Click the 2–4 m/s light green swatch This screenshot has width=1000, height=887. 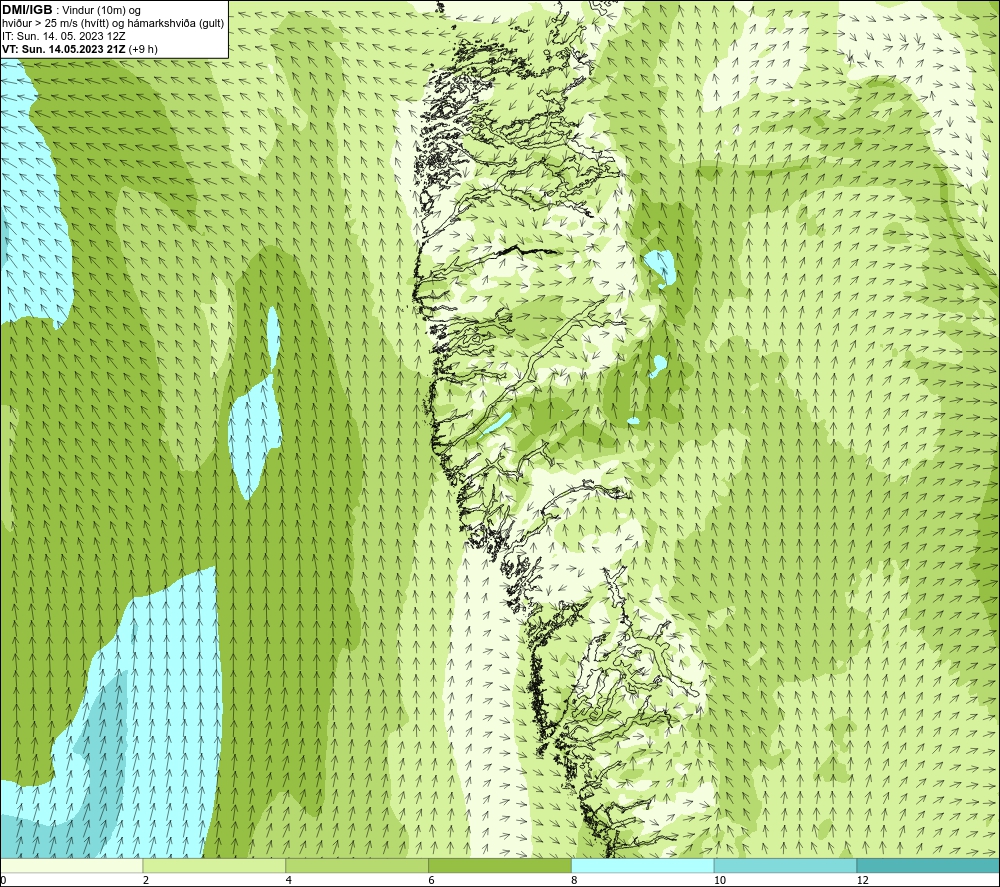click(x=214, y=865)
